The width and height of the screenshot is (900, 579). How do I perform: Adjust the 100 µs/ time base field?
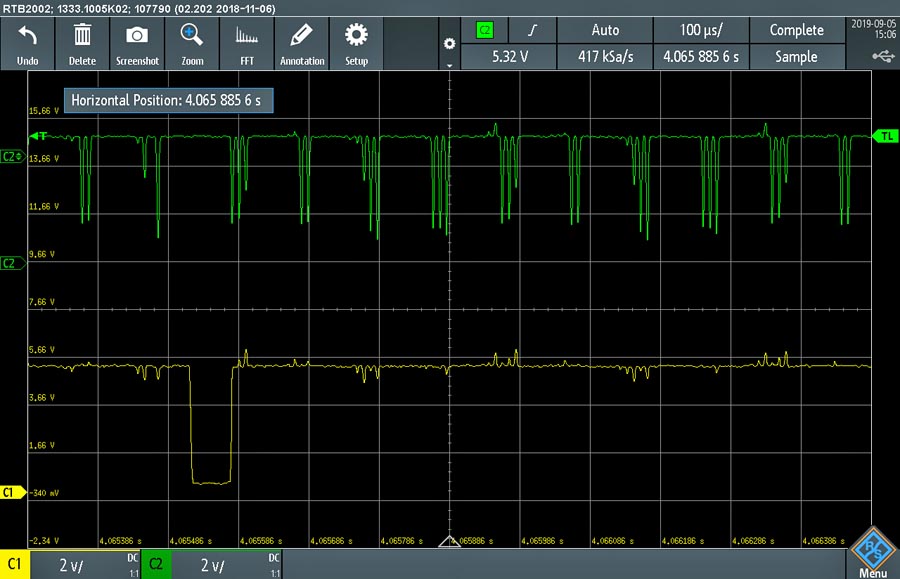pyautogui.click(x=701, y=30)
